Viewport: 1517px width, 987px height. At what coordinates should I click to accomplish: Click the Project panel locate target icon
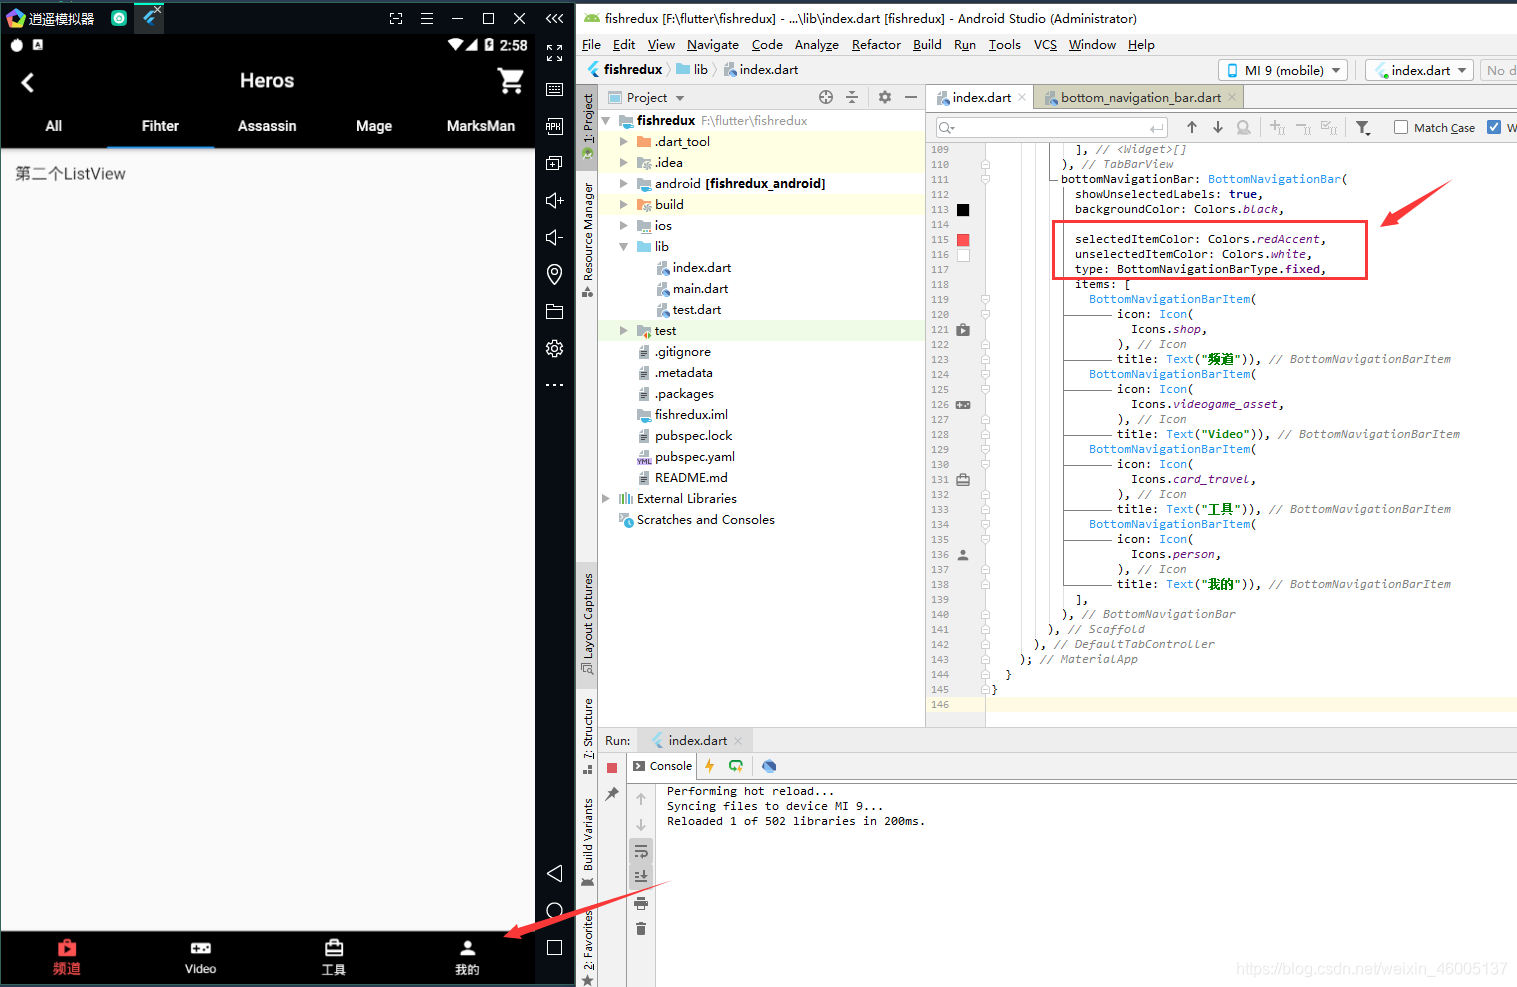coord(826,97)
